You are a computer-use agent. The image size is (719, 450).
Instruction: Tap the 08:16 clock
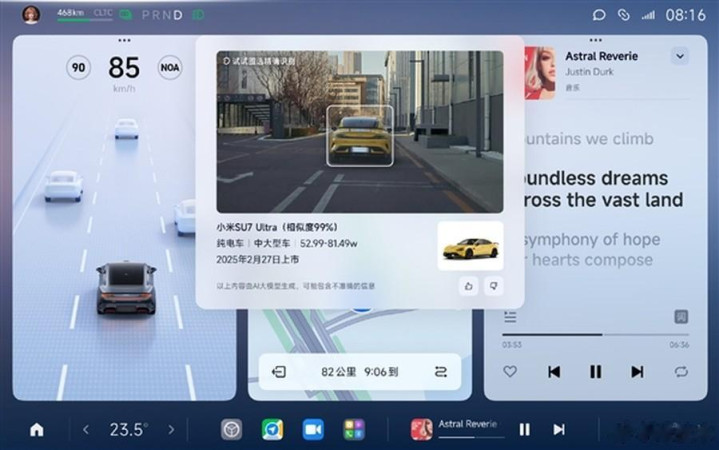686,15
